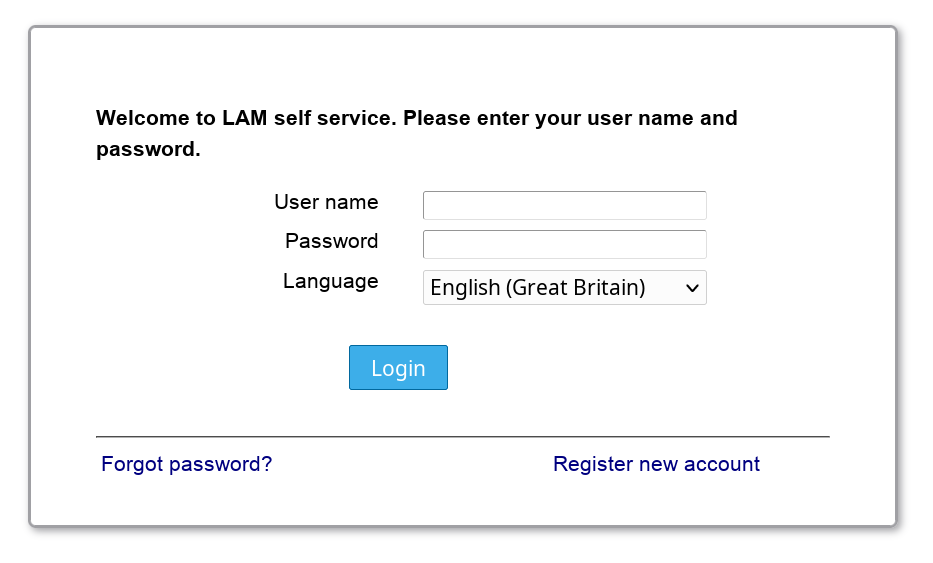Click the word "Welcome" in the heading
The image size is (933, 563).
(x=142, y=118)
